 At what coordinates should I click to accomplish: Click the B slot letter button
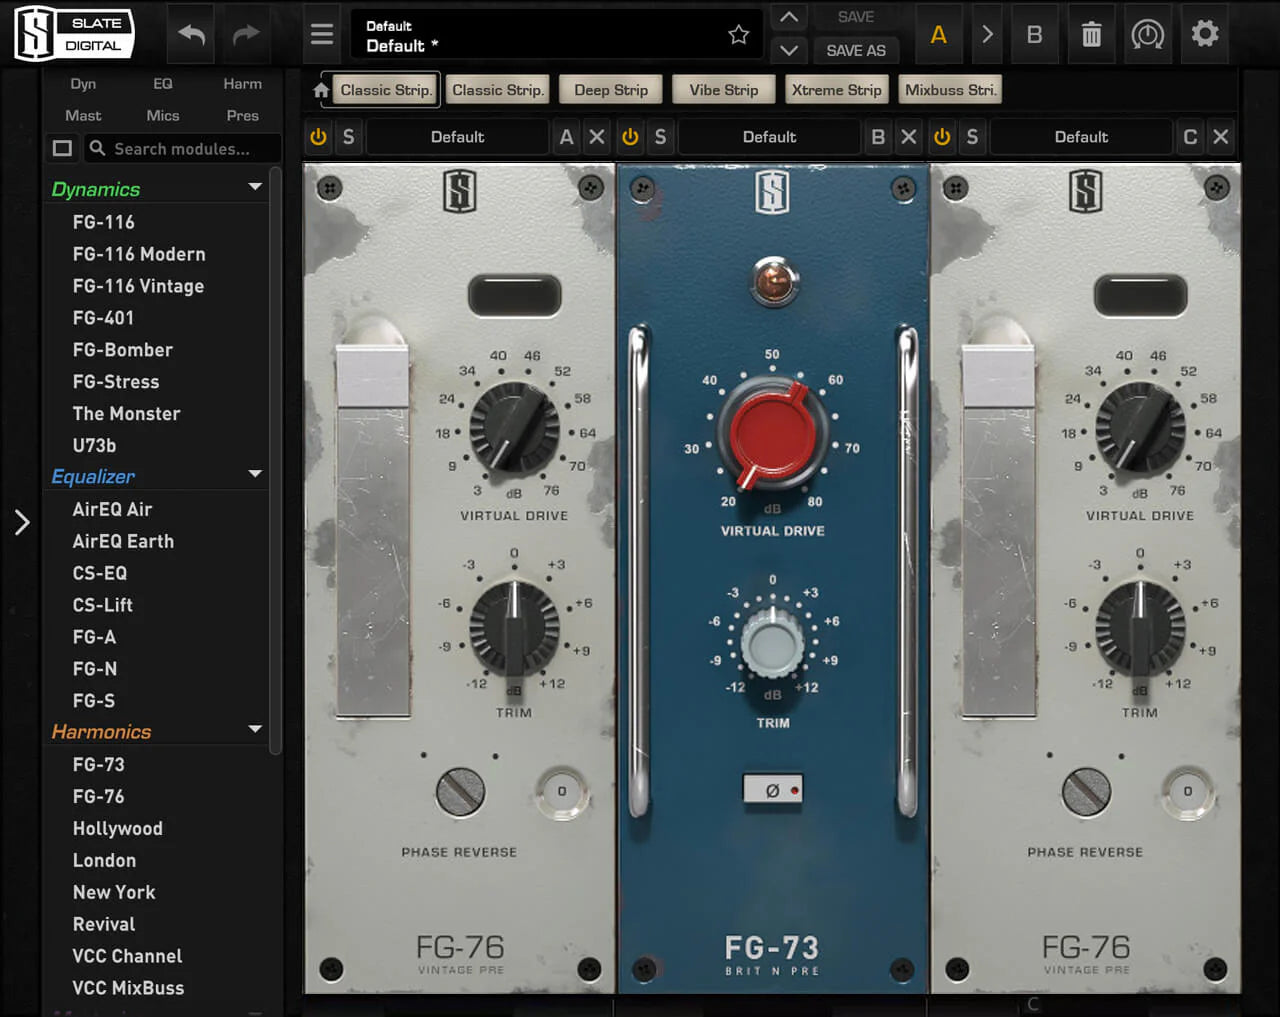(x=878, y=137)
